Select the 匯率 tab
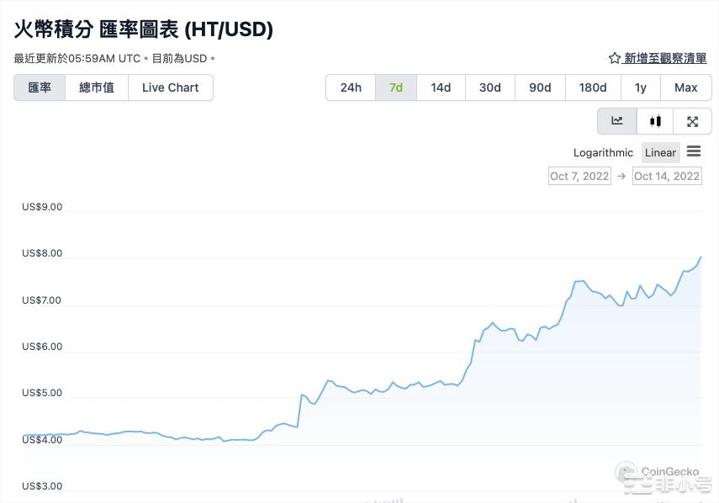 click(x=40, y=88)
